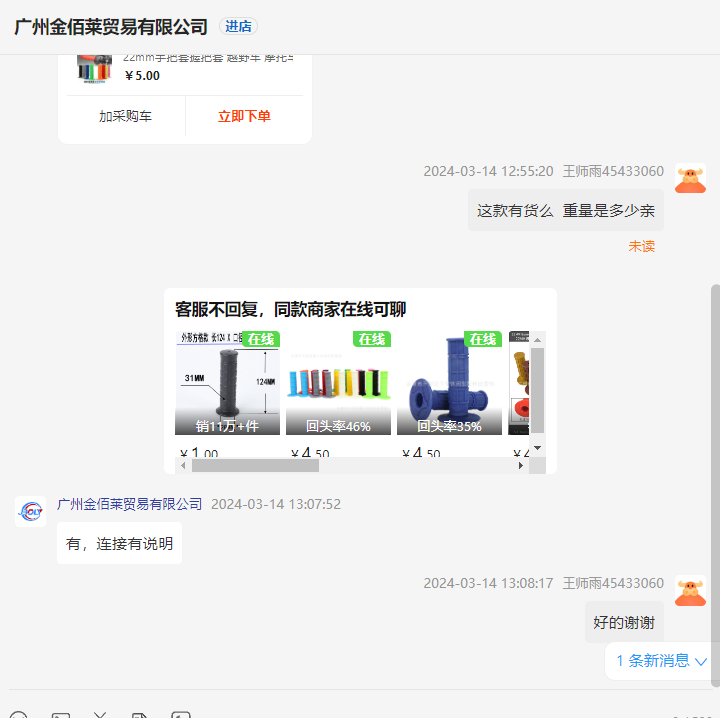The width and height of the screenshot is (720, 718).
Task: Click the recommendations panel scroll-up arrow
Action: pos(537,340)
